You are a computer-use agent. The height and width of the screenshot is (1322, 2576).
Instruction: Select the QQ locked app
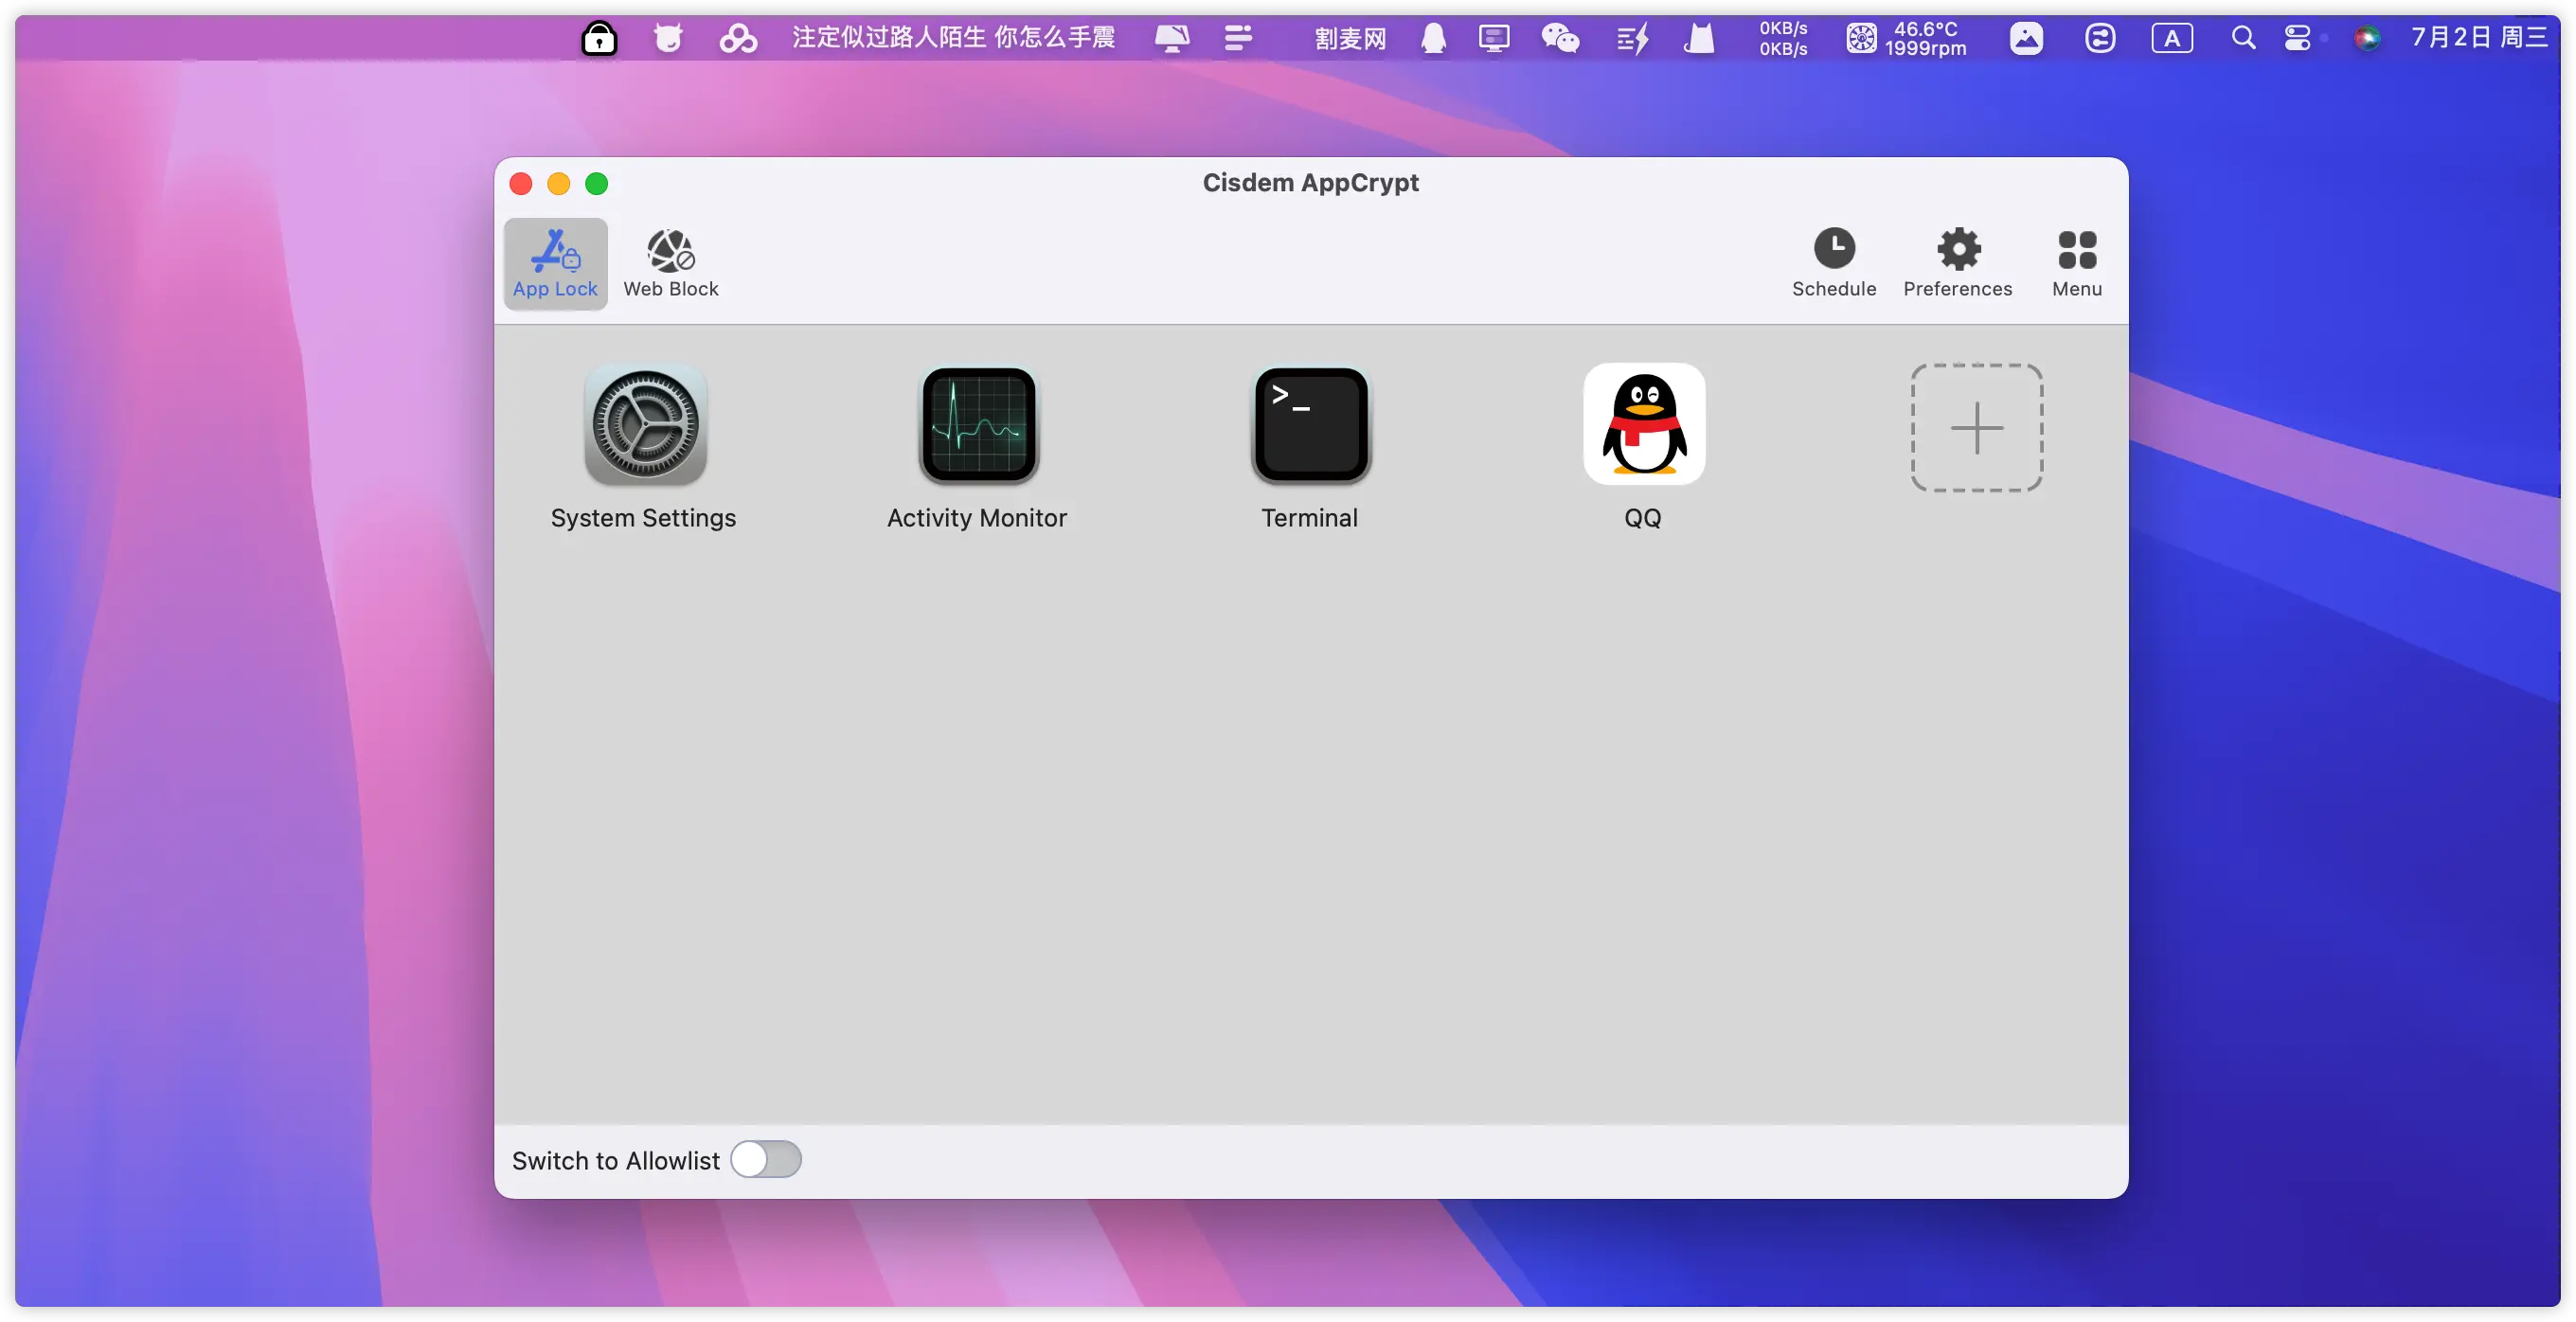coord(1643,426)
